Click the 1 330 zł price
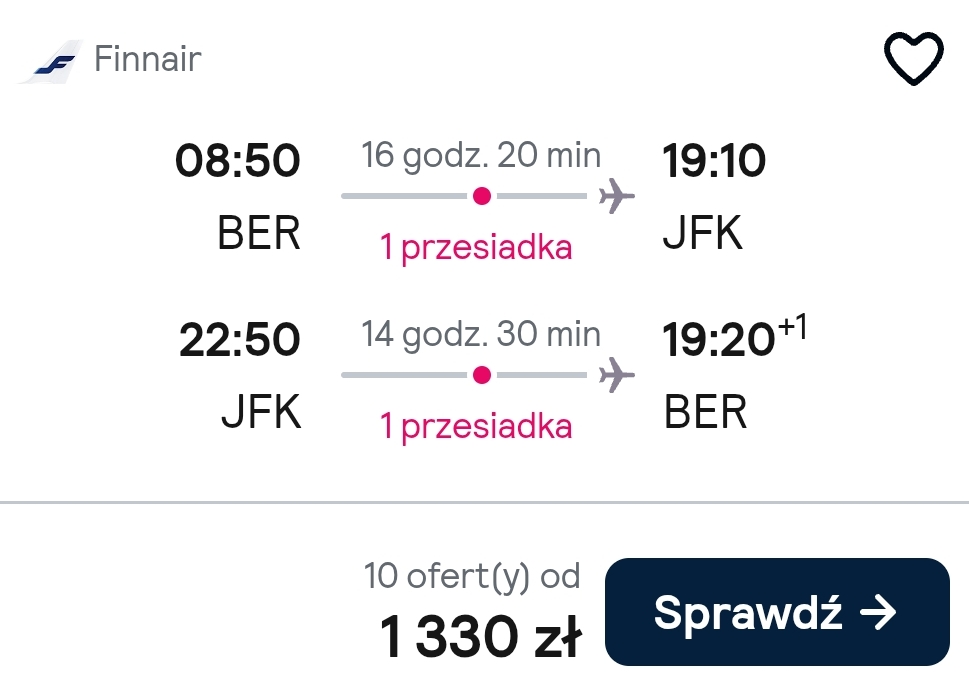The height and width of the screenshot is (676, 969). (x=480, y=636)
